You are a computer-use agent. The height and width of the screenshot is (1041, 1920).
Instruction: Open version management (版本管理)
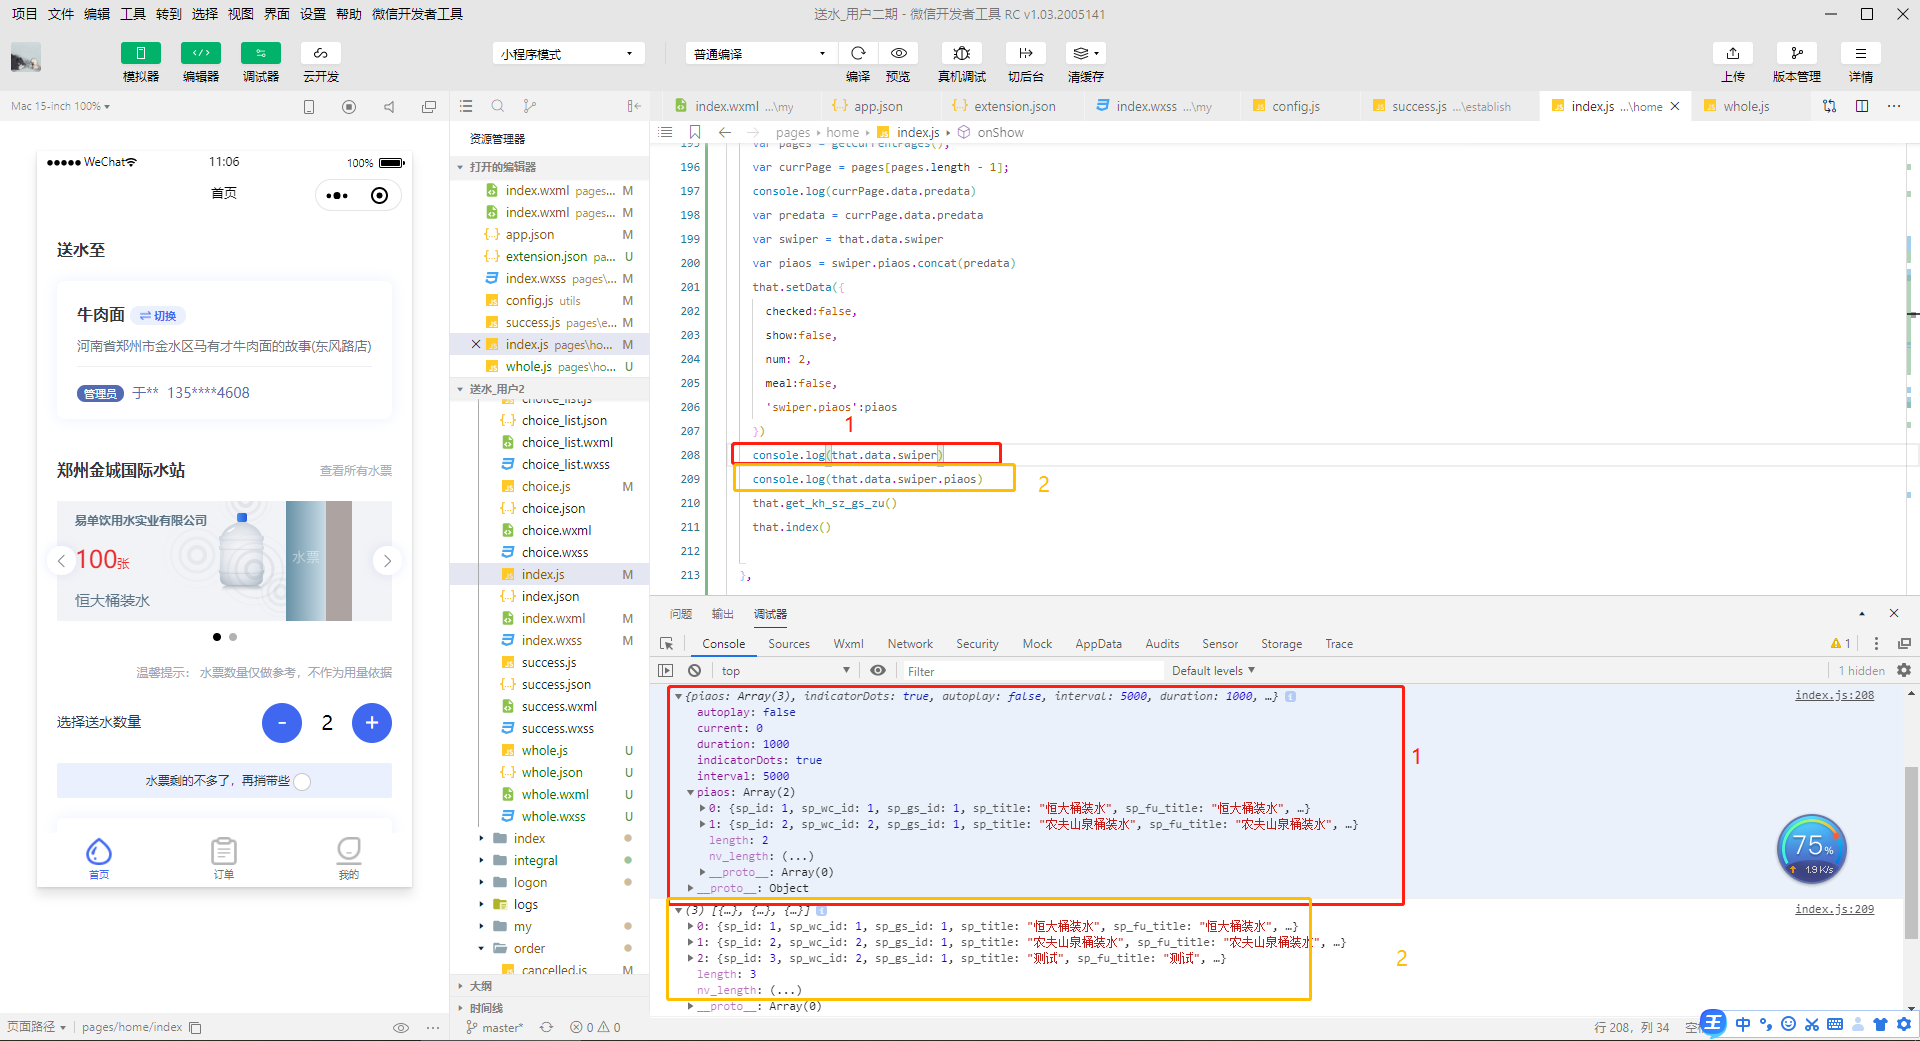click(x=1797, y=53)
